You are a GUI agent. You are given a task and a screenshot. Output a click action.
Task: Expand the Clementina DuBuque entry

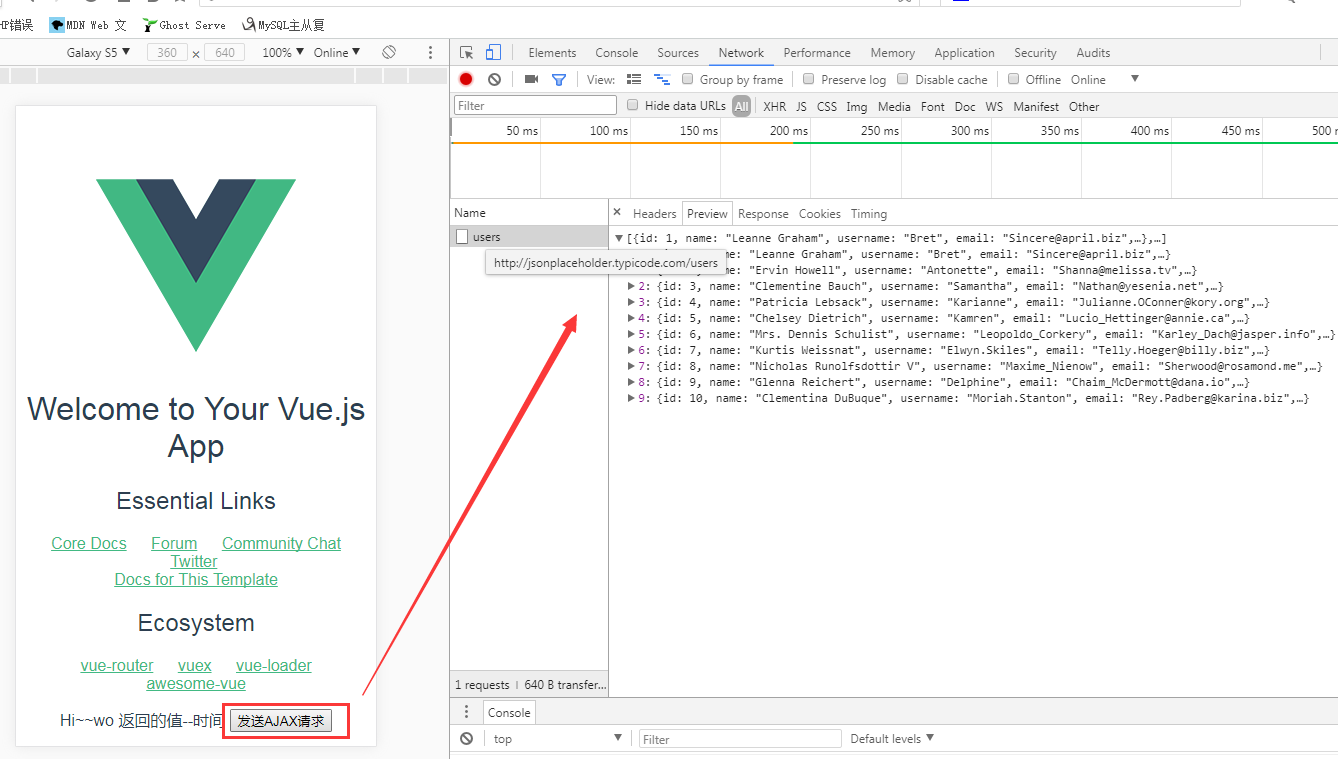pyautogui.click(x=631, y=398)
